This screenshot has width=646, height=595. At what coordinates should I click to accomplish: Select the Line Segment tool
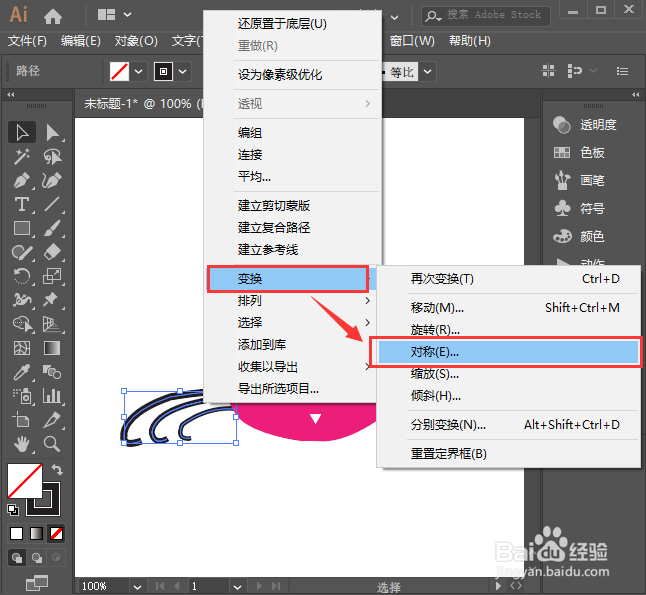point(52,204)
